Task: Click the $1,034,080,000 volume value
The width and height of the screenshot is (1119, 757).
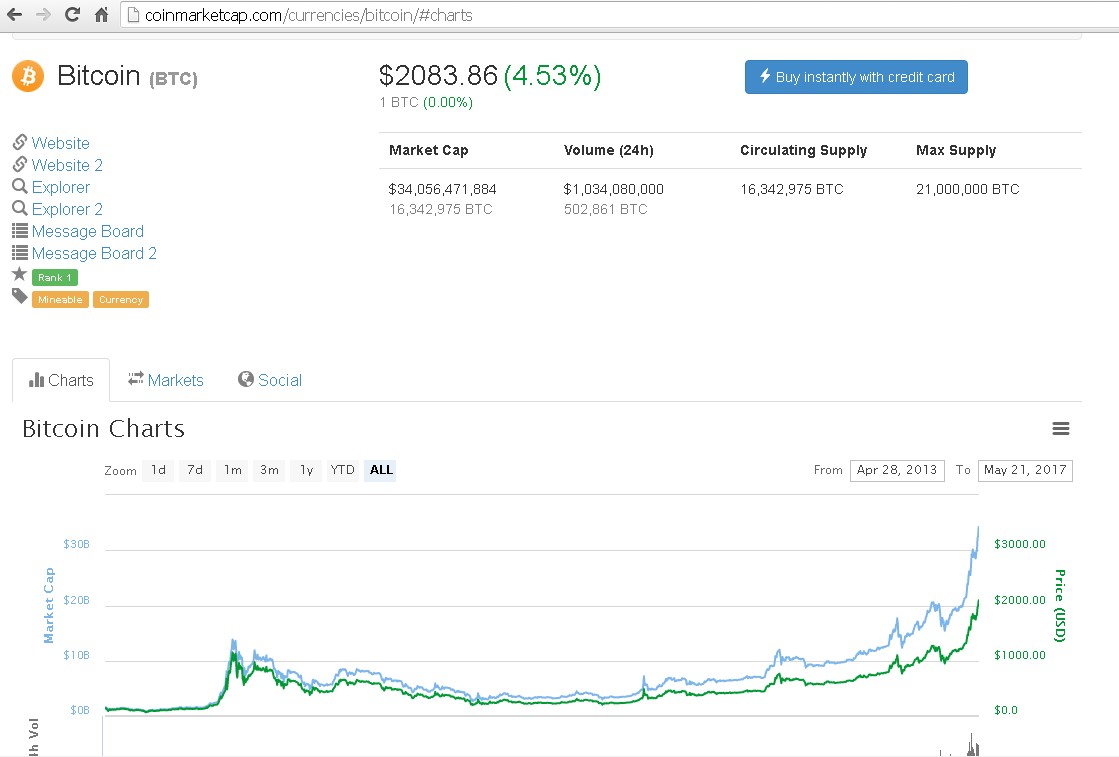Action: [614, 189]
